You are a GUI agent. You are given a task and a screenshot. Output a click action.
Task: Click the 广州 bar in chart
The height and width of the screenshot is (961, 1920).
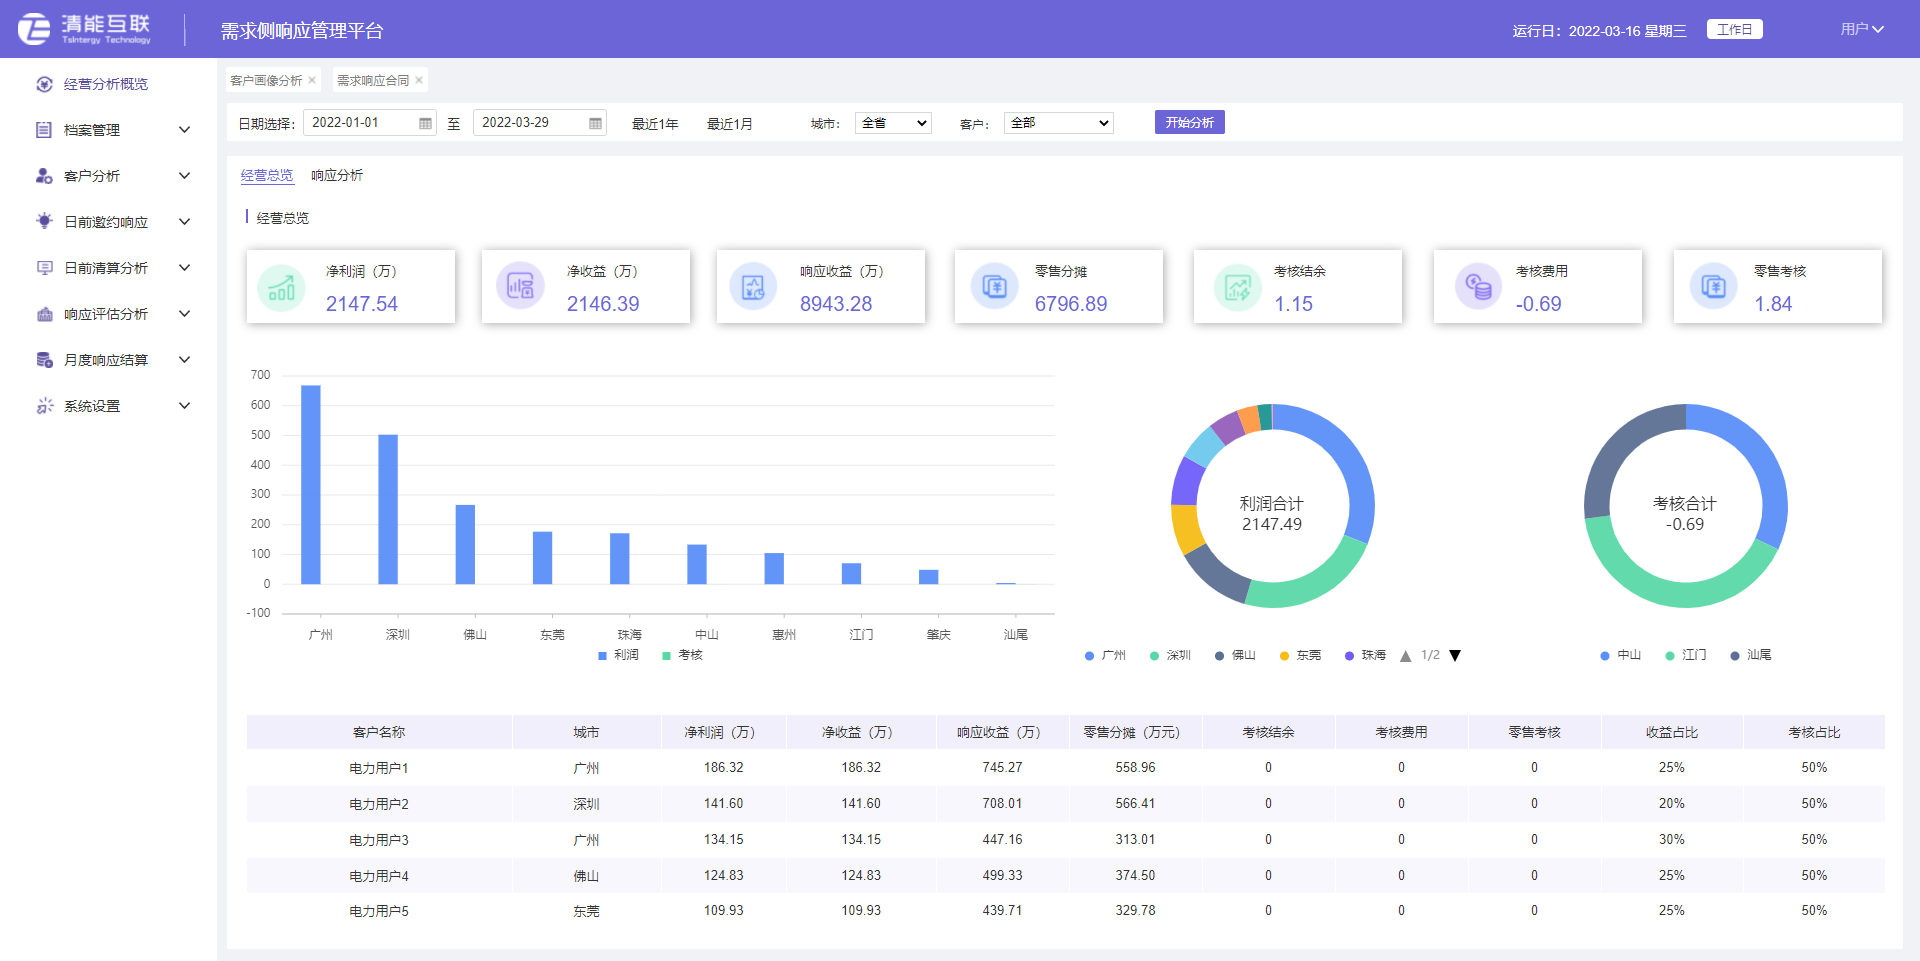311,484
